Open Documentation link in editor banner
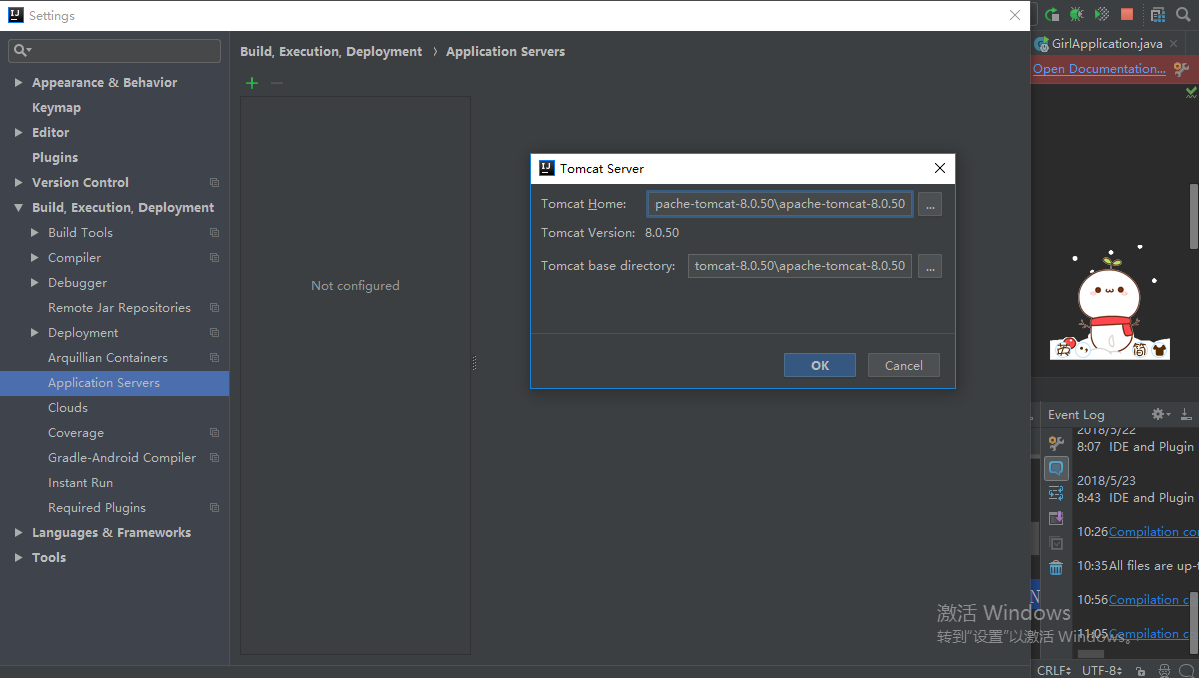Viewport: 1199px width, 678px height. [1099, 69]
